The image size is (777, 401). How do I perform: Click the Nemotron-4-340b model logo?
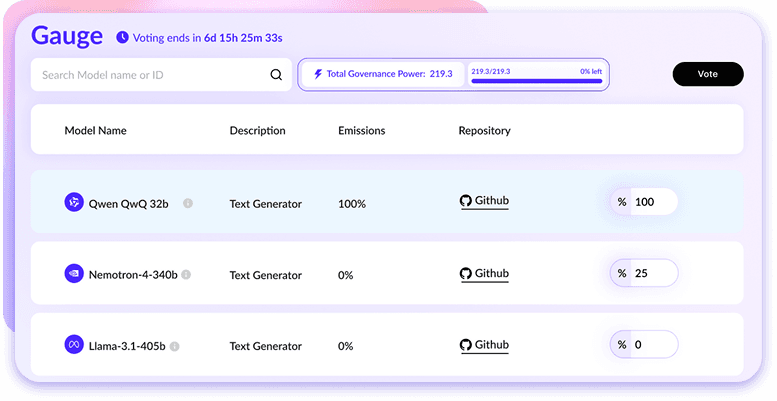(72, 274)
